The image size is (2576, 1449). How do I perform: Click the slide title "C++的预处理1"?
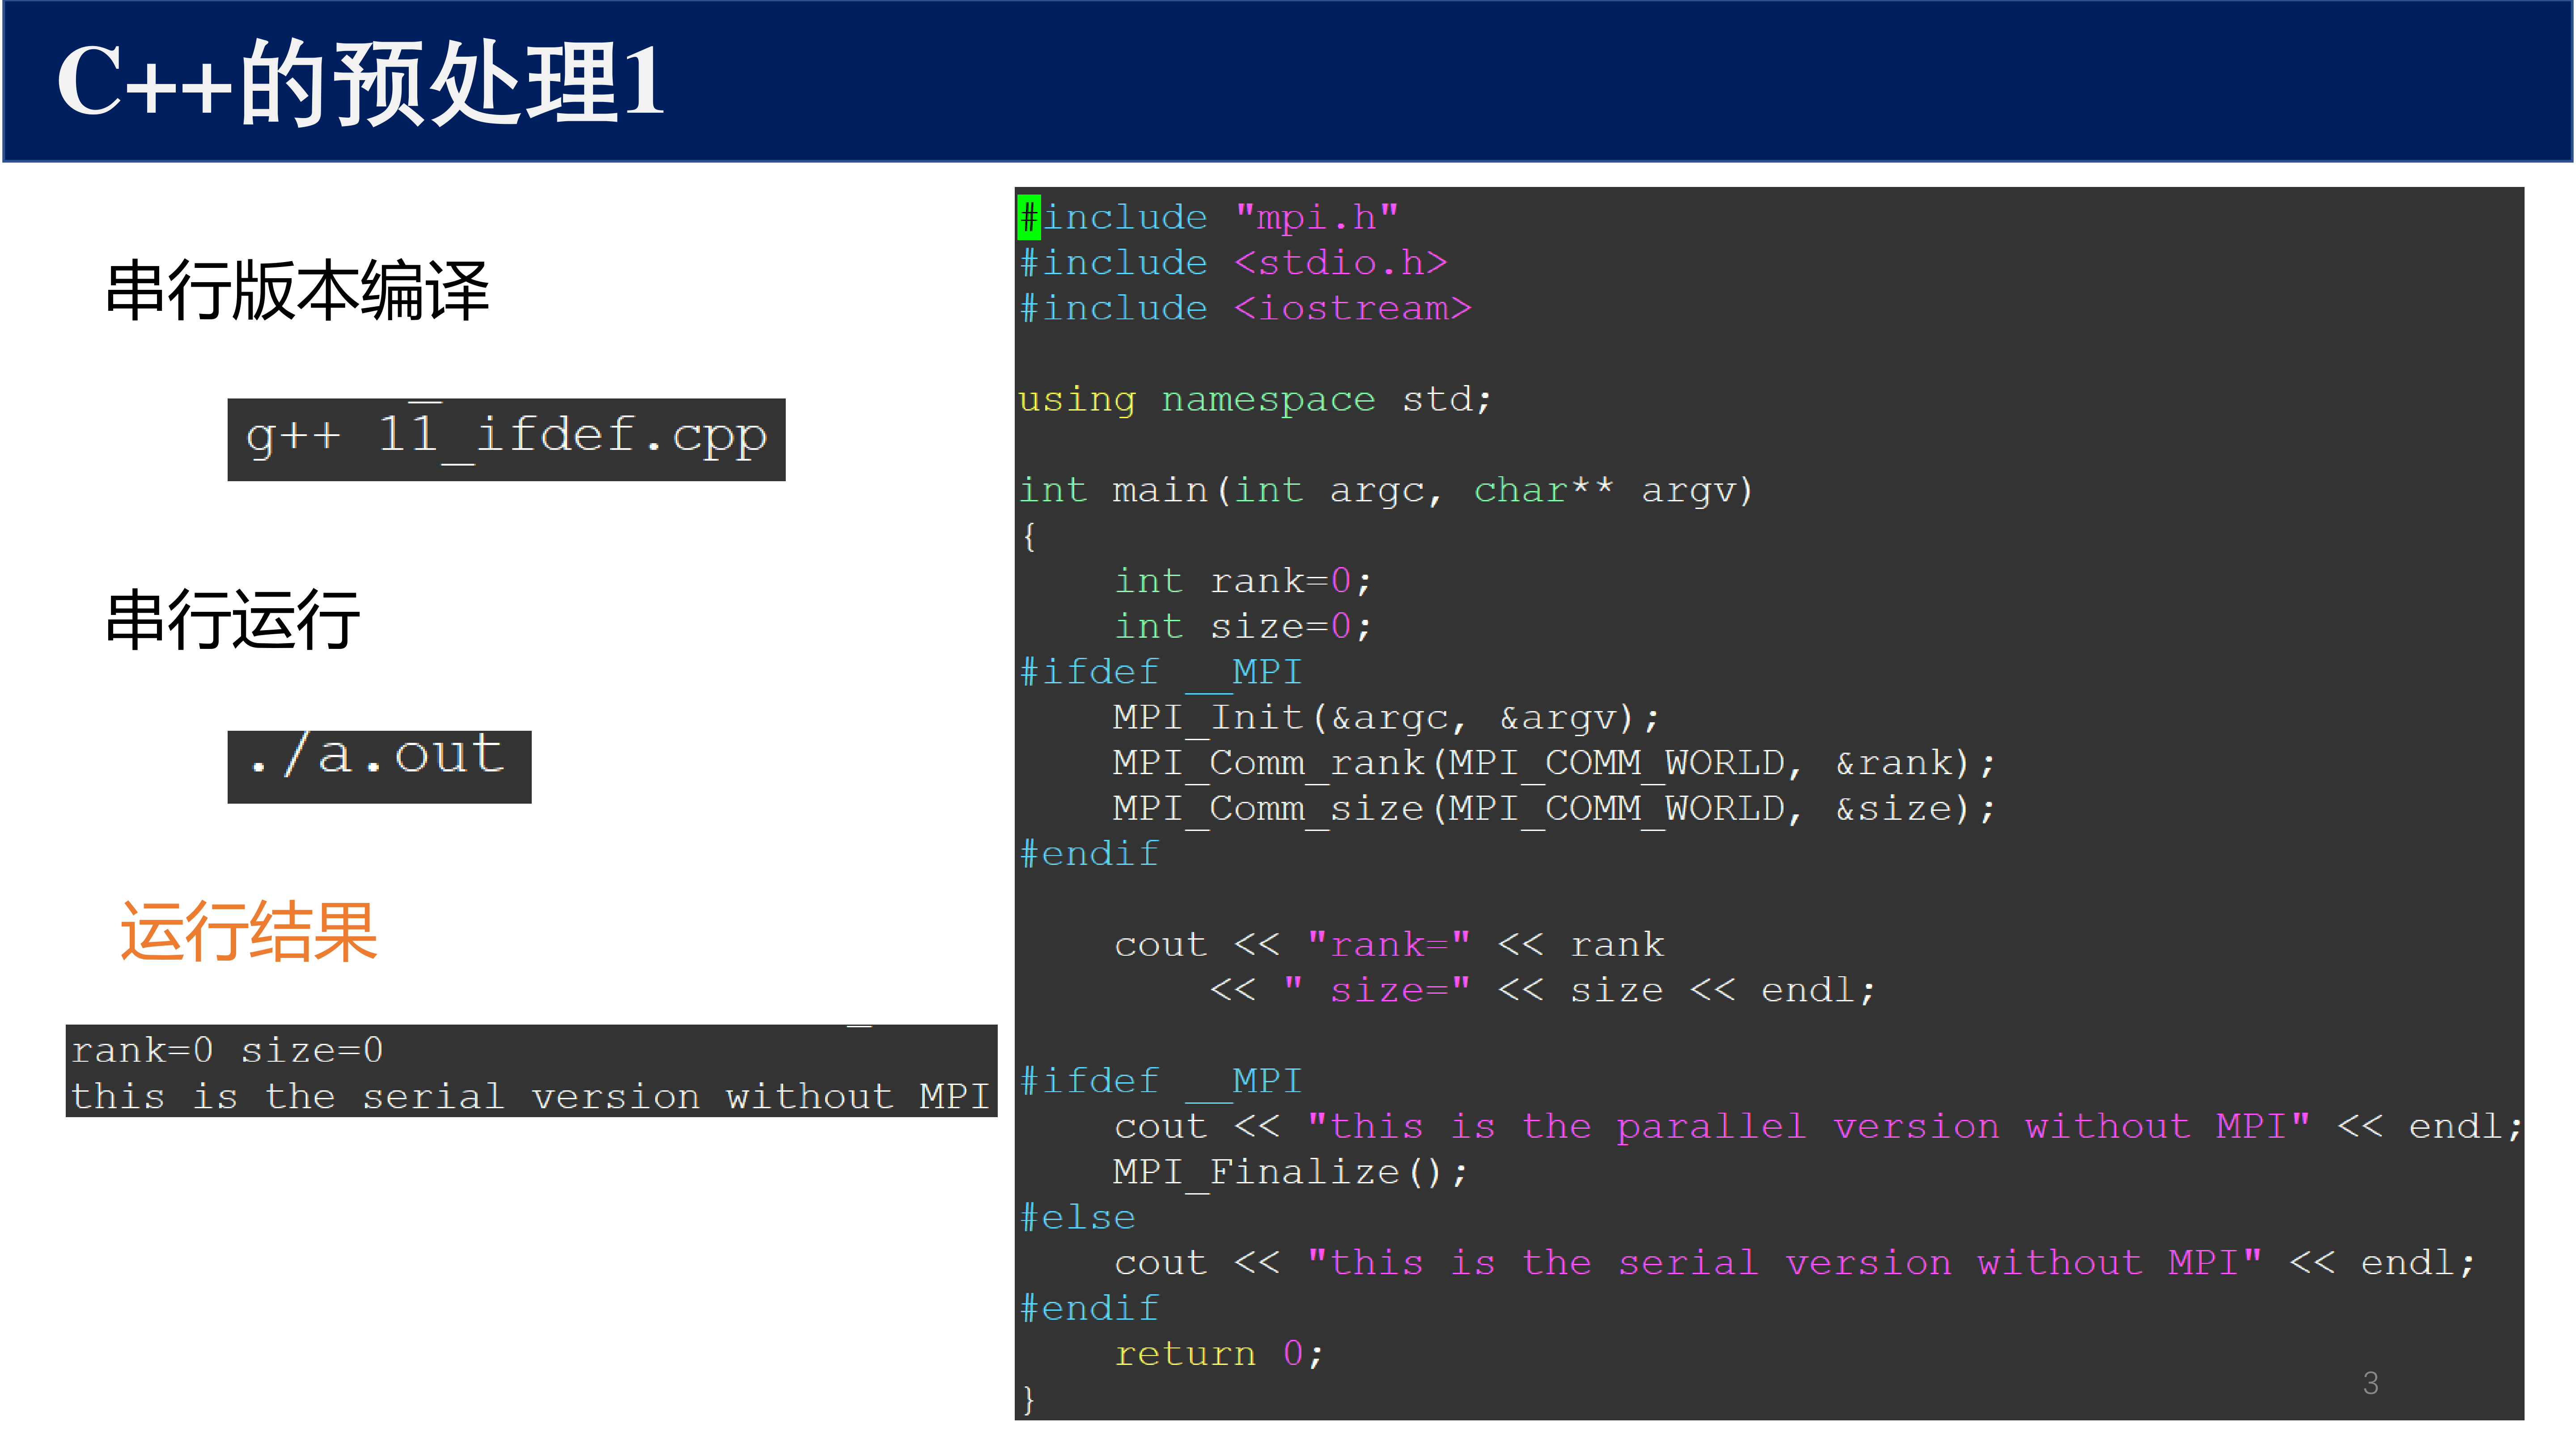361,83
